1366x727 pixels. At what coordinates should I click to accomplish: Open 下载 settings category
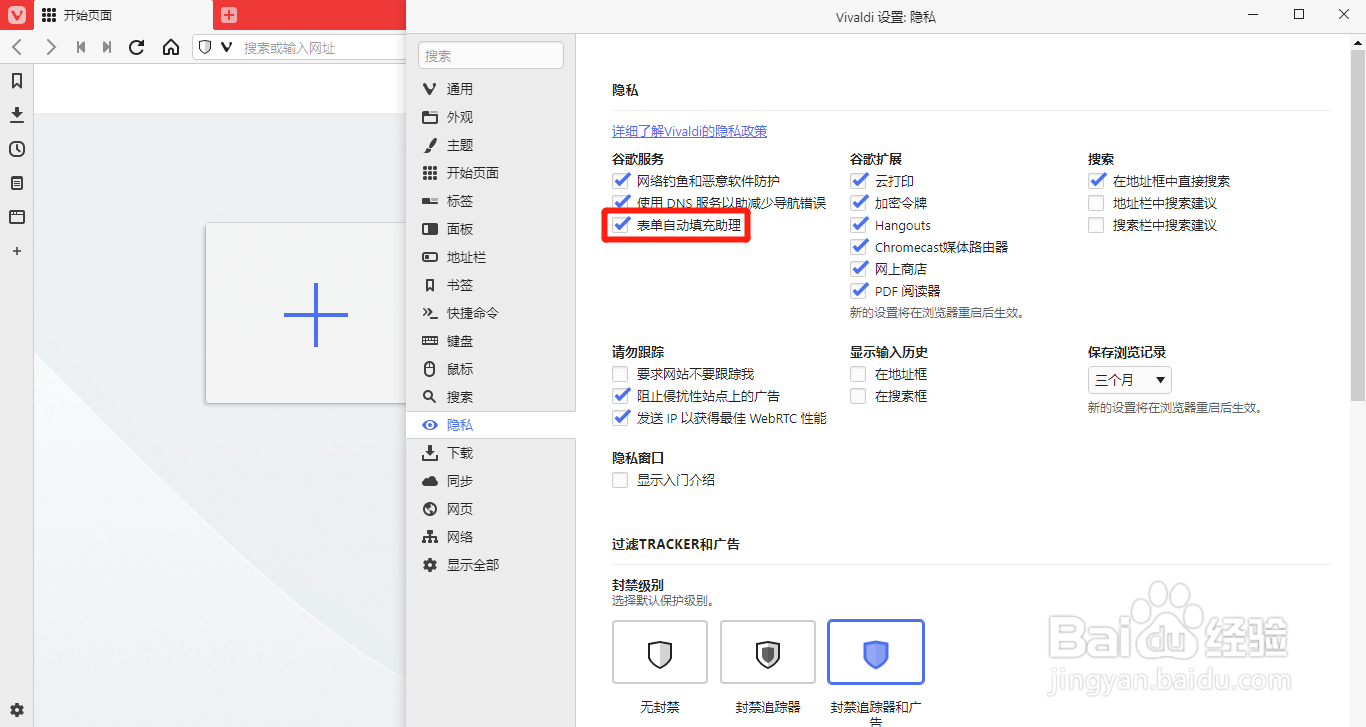coord(490,453)
